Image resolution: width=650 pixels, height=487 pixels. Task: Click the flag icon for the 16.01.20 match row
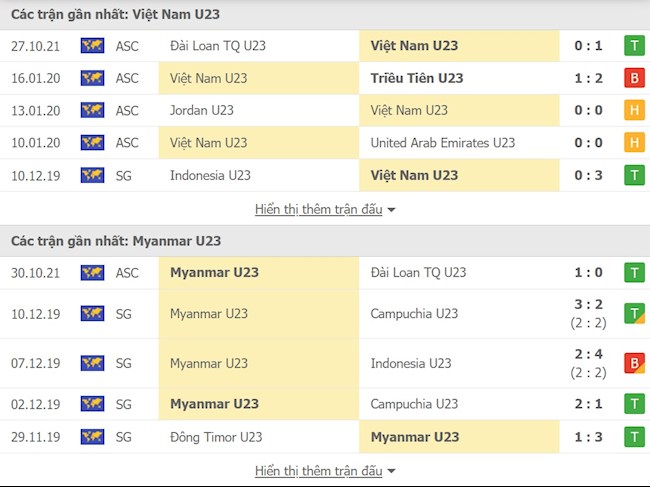tap(92, 78)
